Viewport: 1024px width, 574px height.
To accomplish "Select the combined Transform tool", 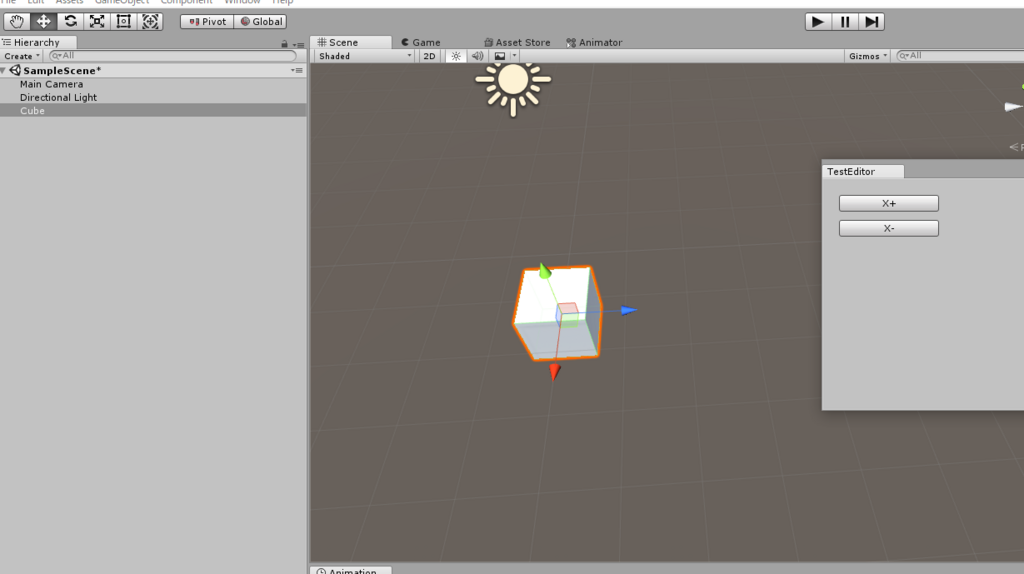I will tap(150, 22).
